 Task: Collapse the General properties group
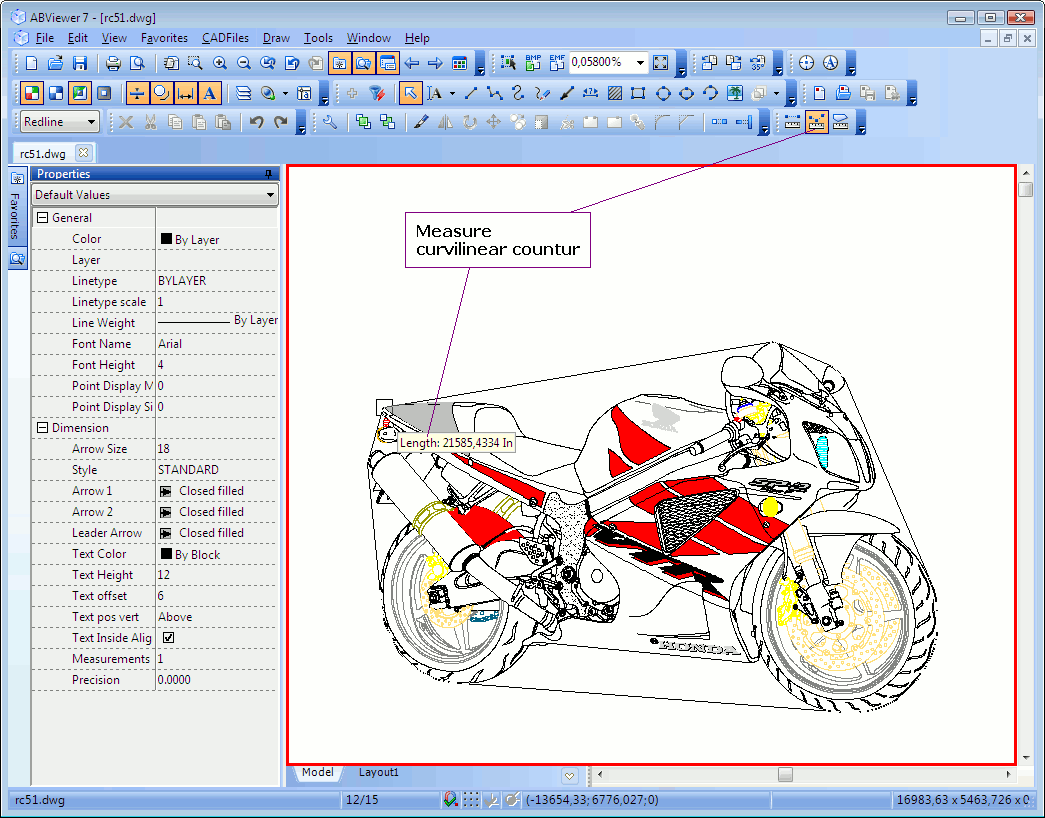click(43, 218)
